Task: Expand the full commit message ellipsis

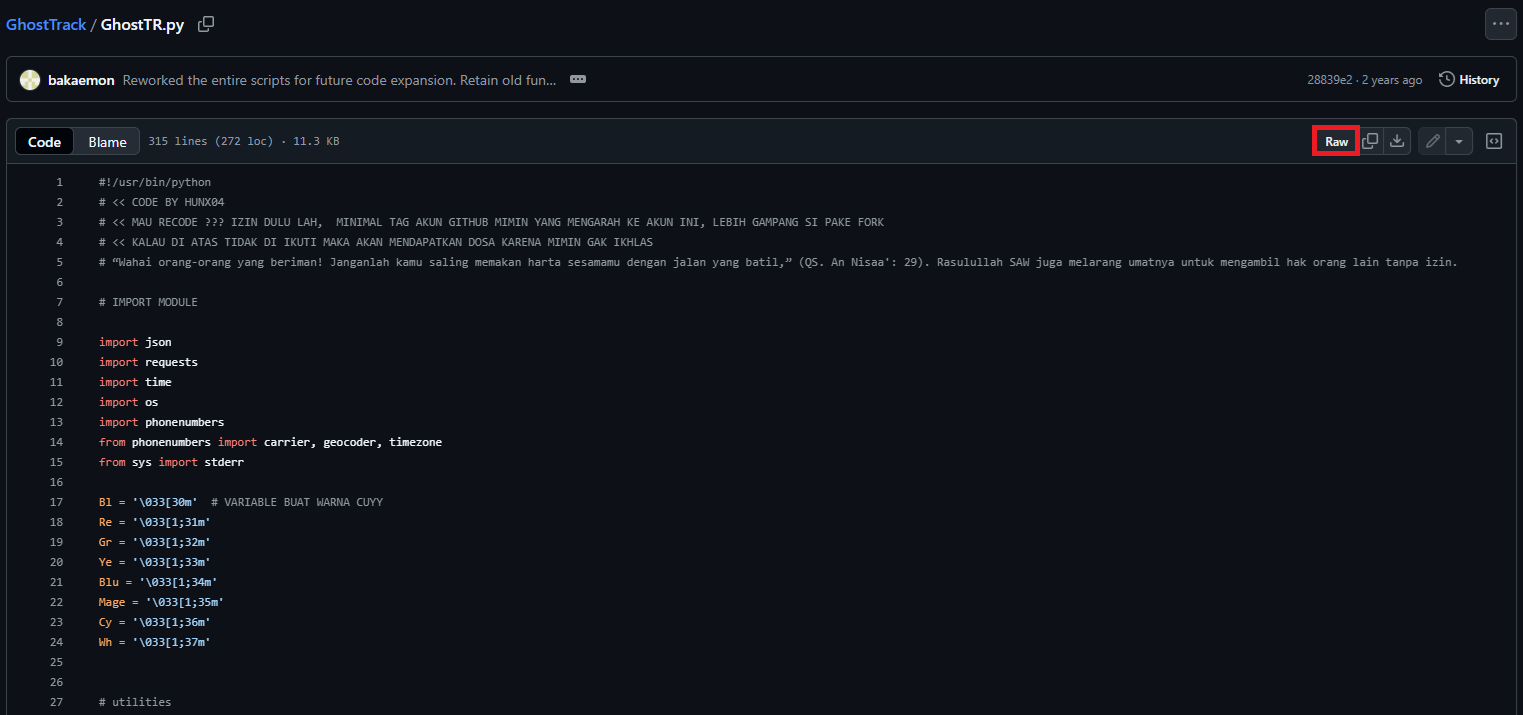Action: tap(577, 80)
